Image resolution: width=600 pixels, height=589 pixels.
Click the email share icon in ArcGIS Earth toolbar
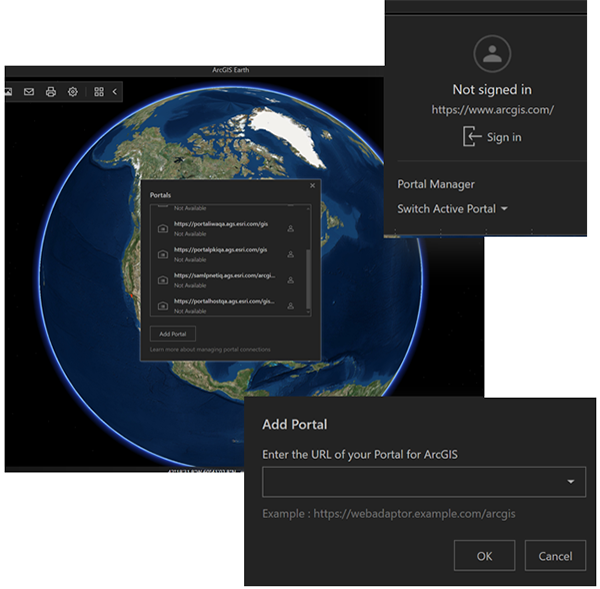point(29,92)
